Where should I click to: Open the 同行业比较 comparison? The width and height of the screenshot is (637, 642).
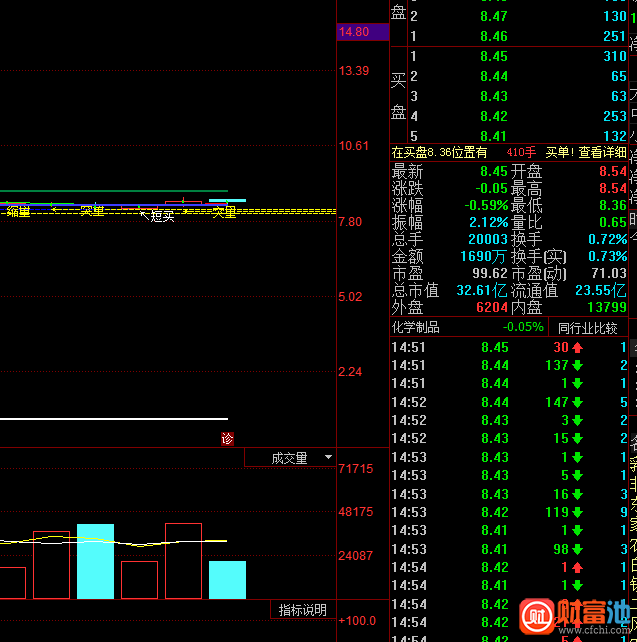coord(587,328)
